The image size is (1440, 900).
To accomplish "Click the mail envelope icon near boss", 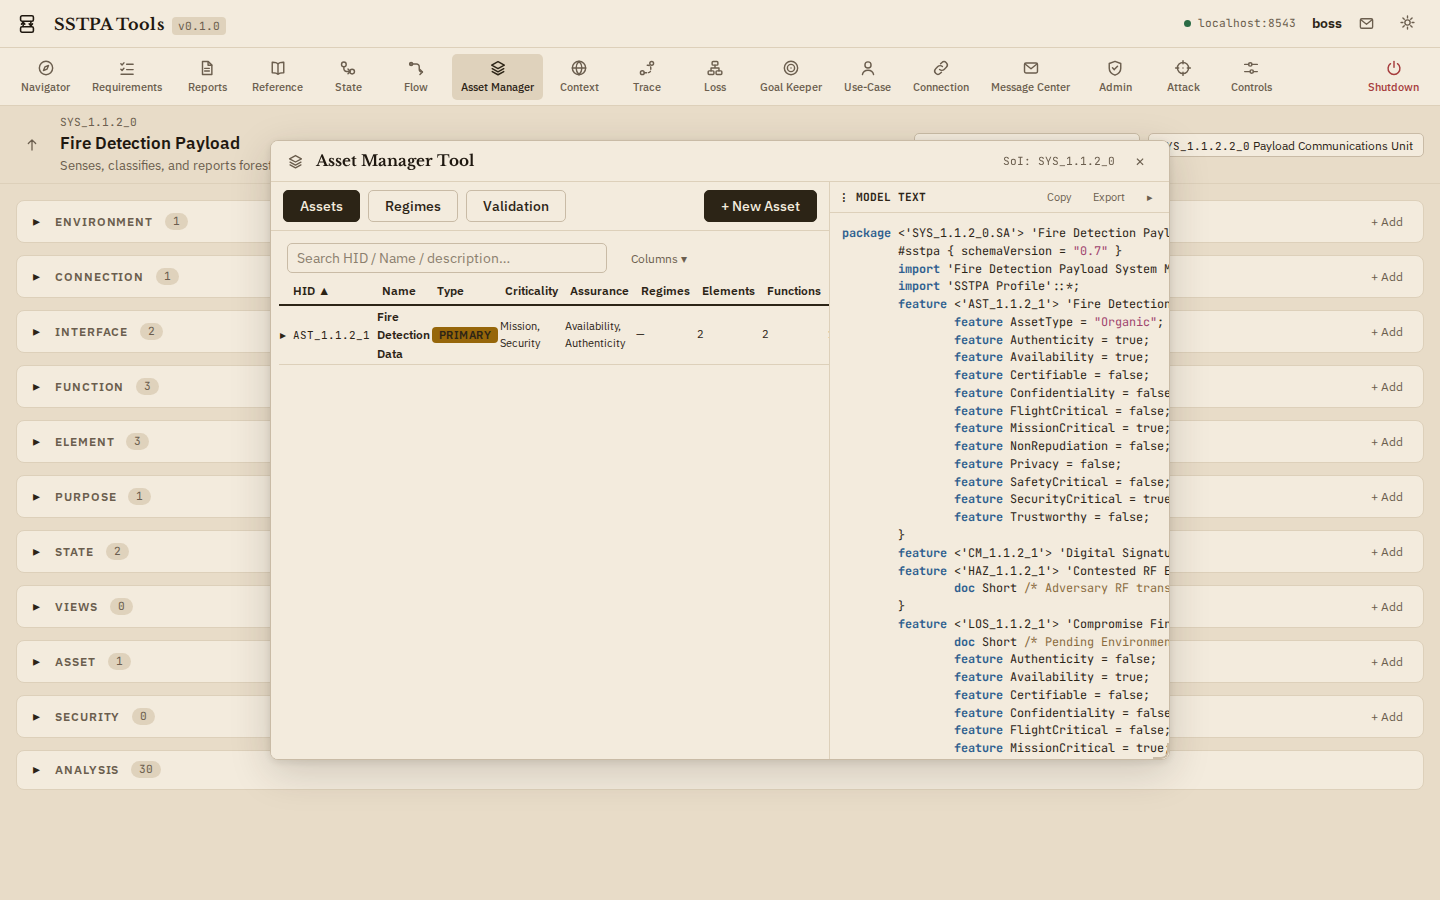I will click(1366, 23).
